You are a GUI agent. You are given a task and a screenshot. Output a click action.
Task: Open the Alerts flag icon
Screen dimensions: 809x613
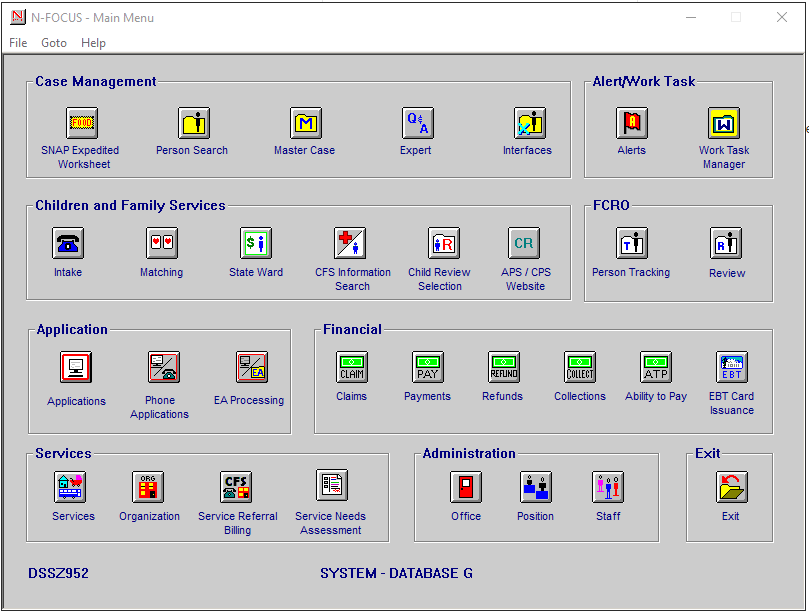[x=631, y=123]
